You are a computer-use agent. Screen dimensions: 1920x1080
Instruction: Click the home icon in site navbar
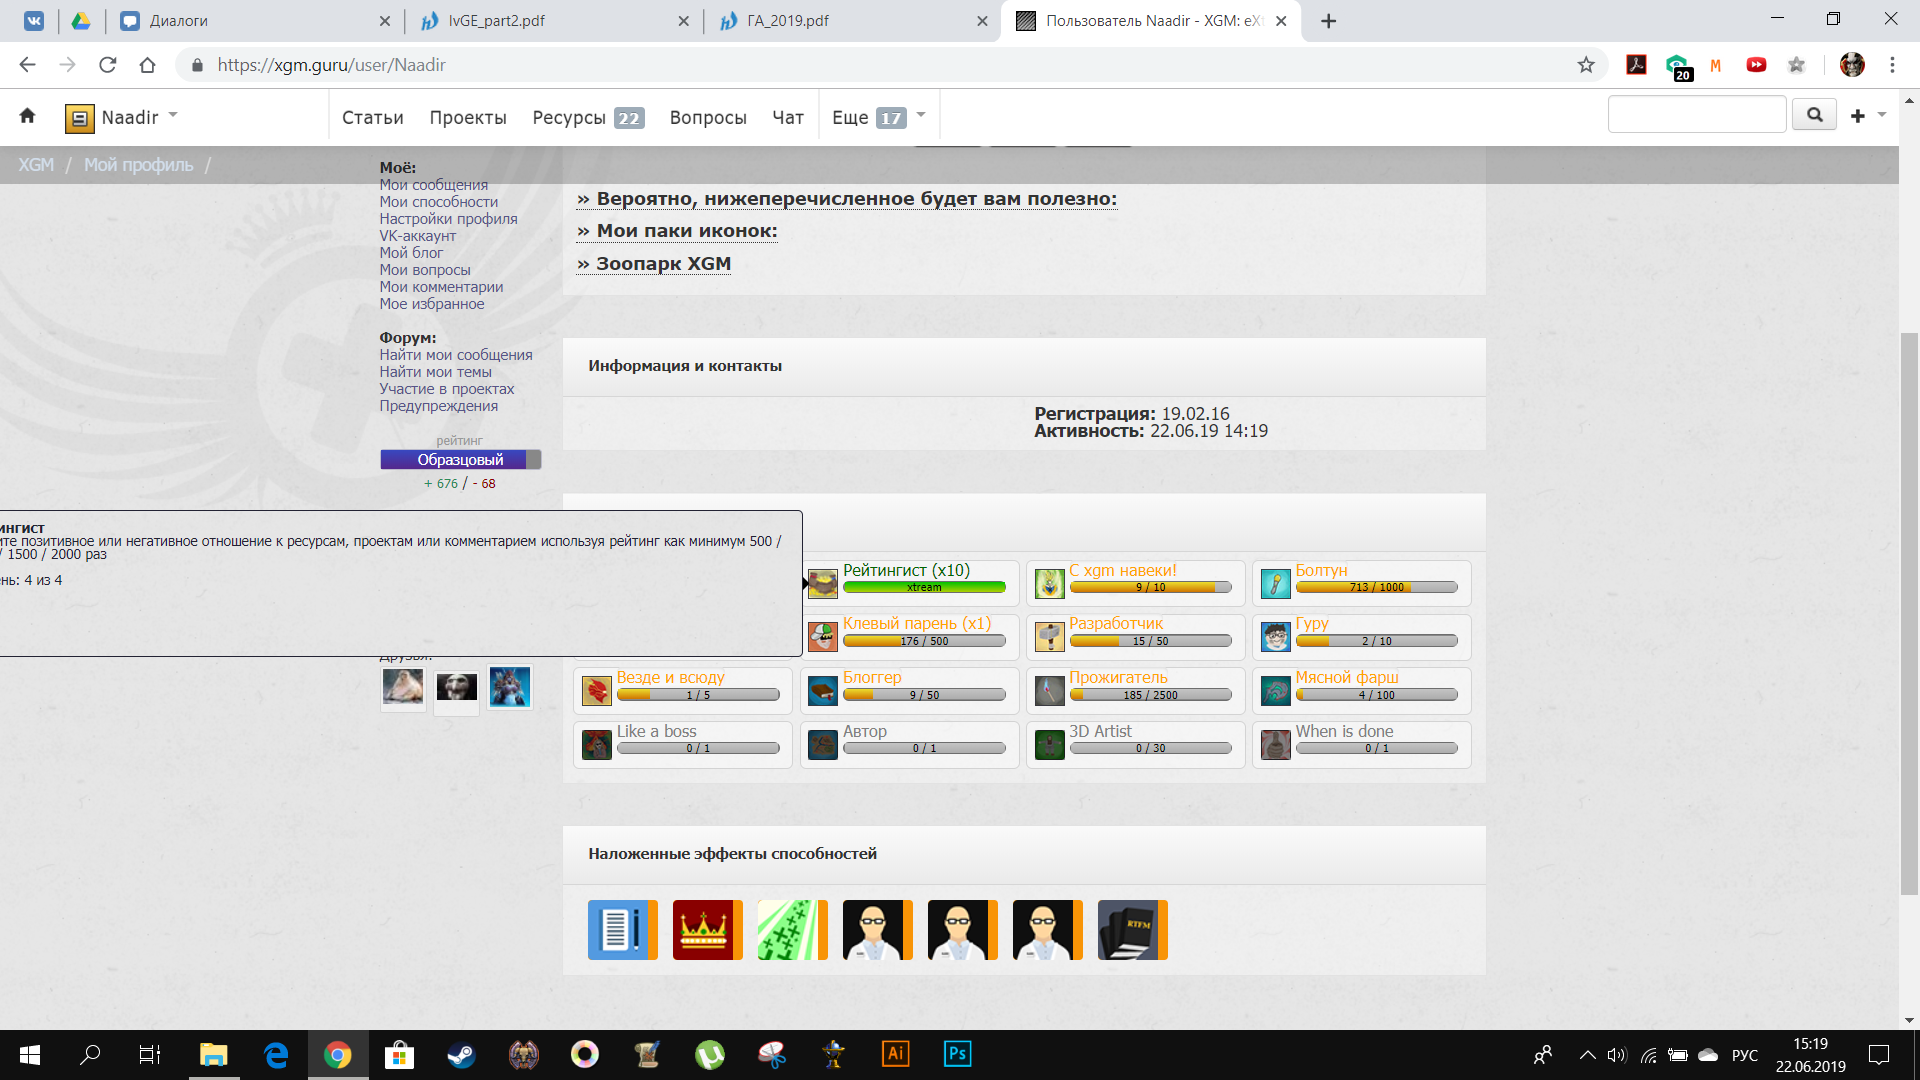(27, 116)
